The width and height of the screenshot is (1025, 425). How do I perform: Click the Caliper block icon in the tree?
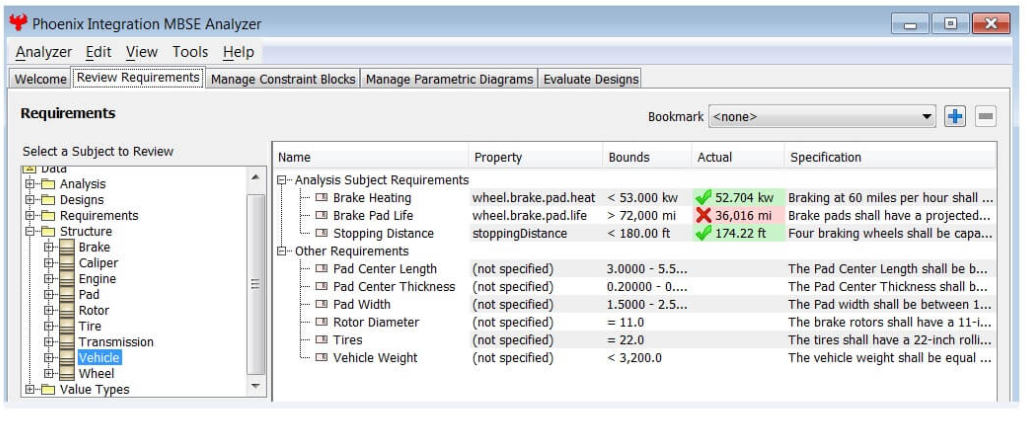[66, 263]
